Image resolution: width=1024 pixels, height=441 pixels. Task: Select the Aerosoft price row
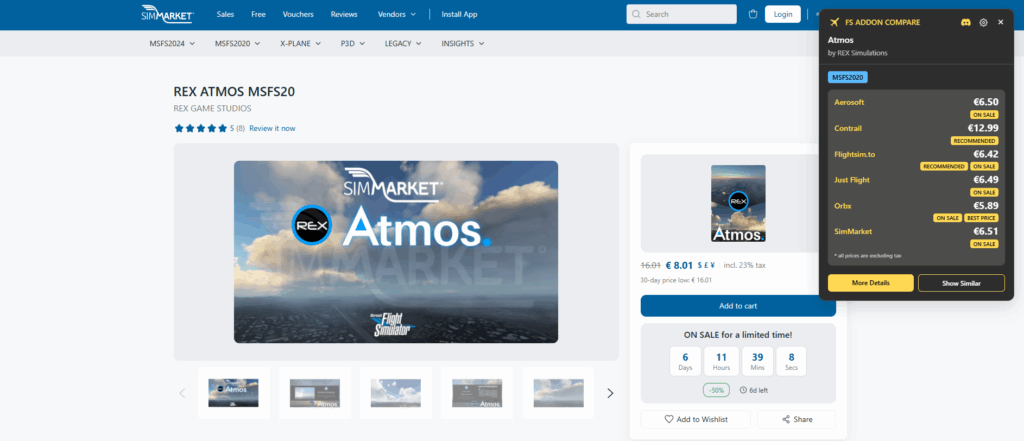tap(916, 108)
